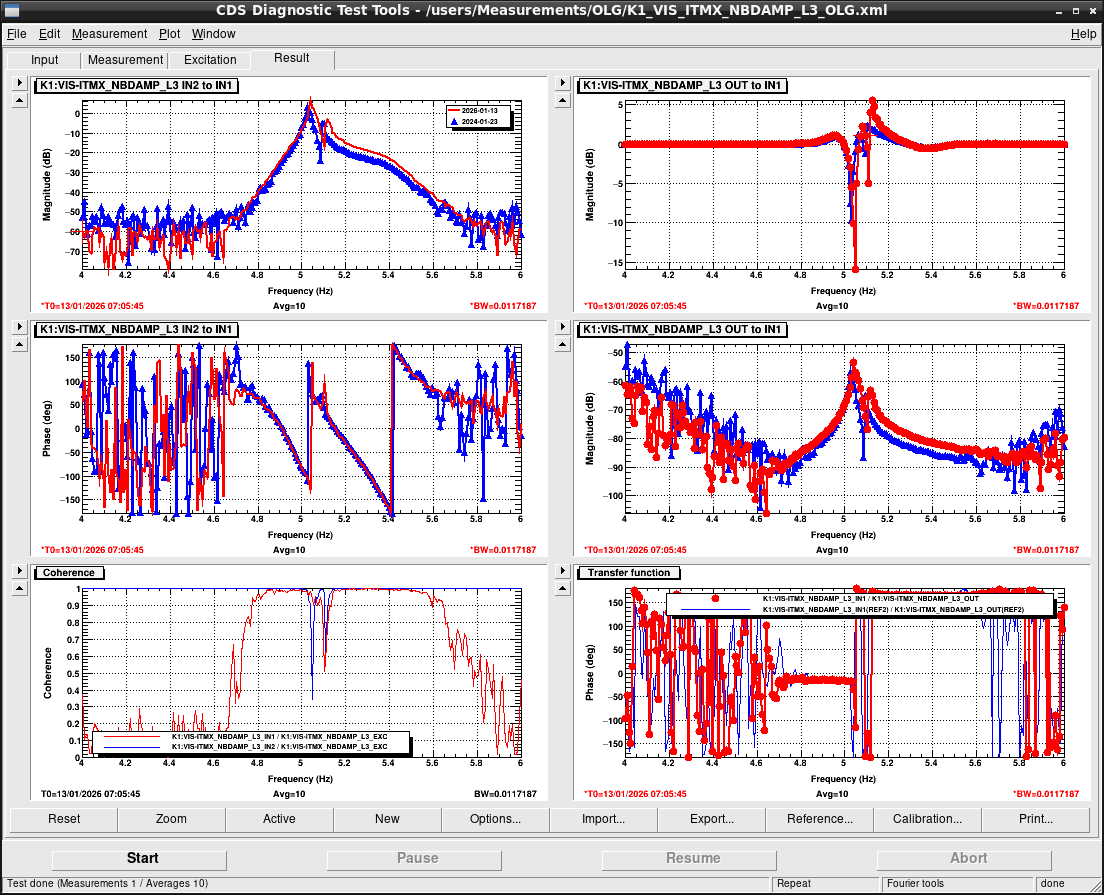Click up-arrow beside the IN2 to IN1 phase plot
1104x895 pixels.
tap(19, 344)
